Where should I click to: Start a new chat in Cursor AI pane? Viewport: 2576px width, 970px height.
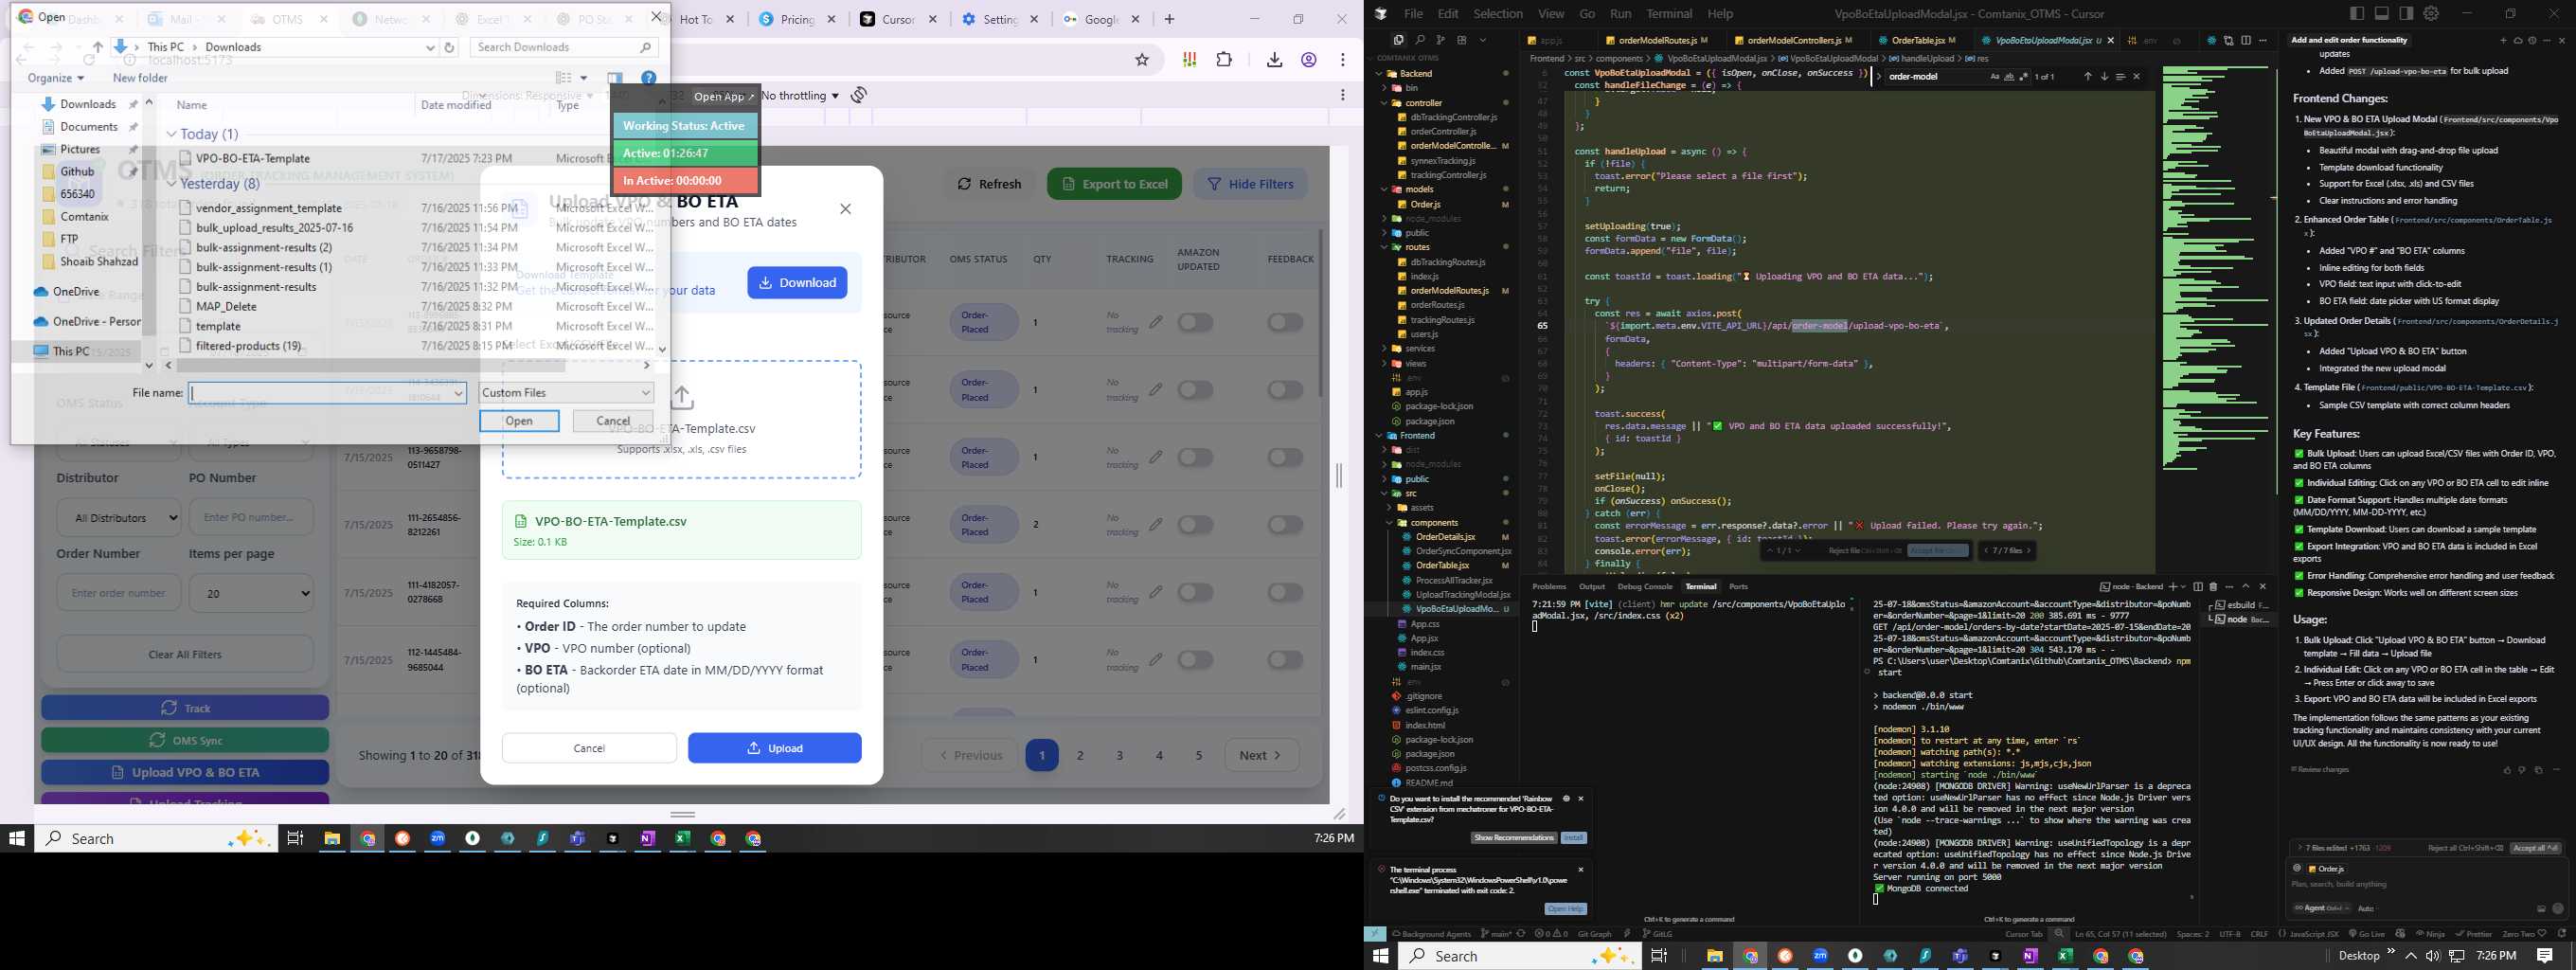pyautogui.click(x=2503, y=40)
